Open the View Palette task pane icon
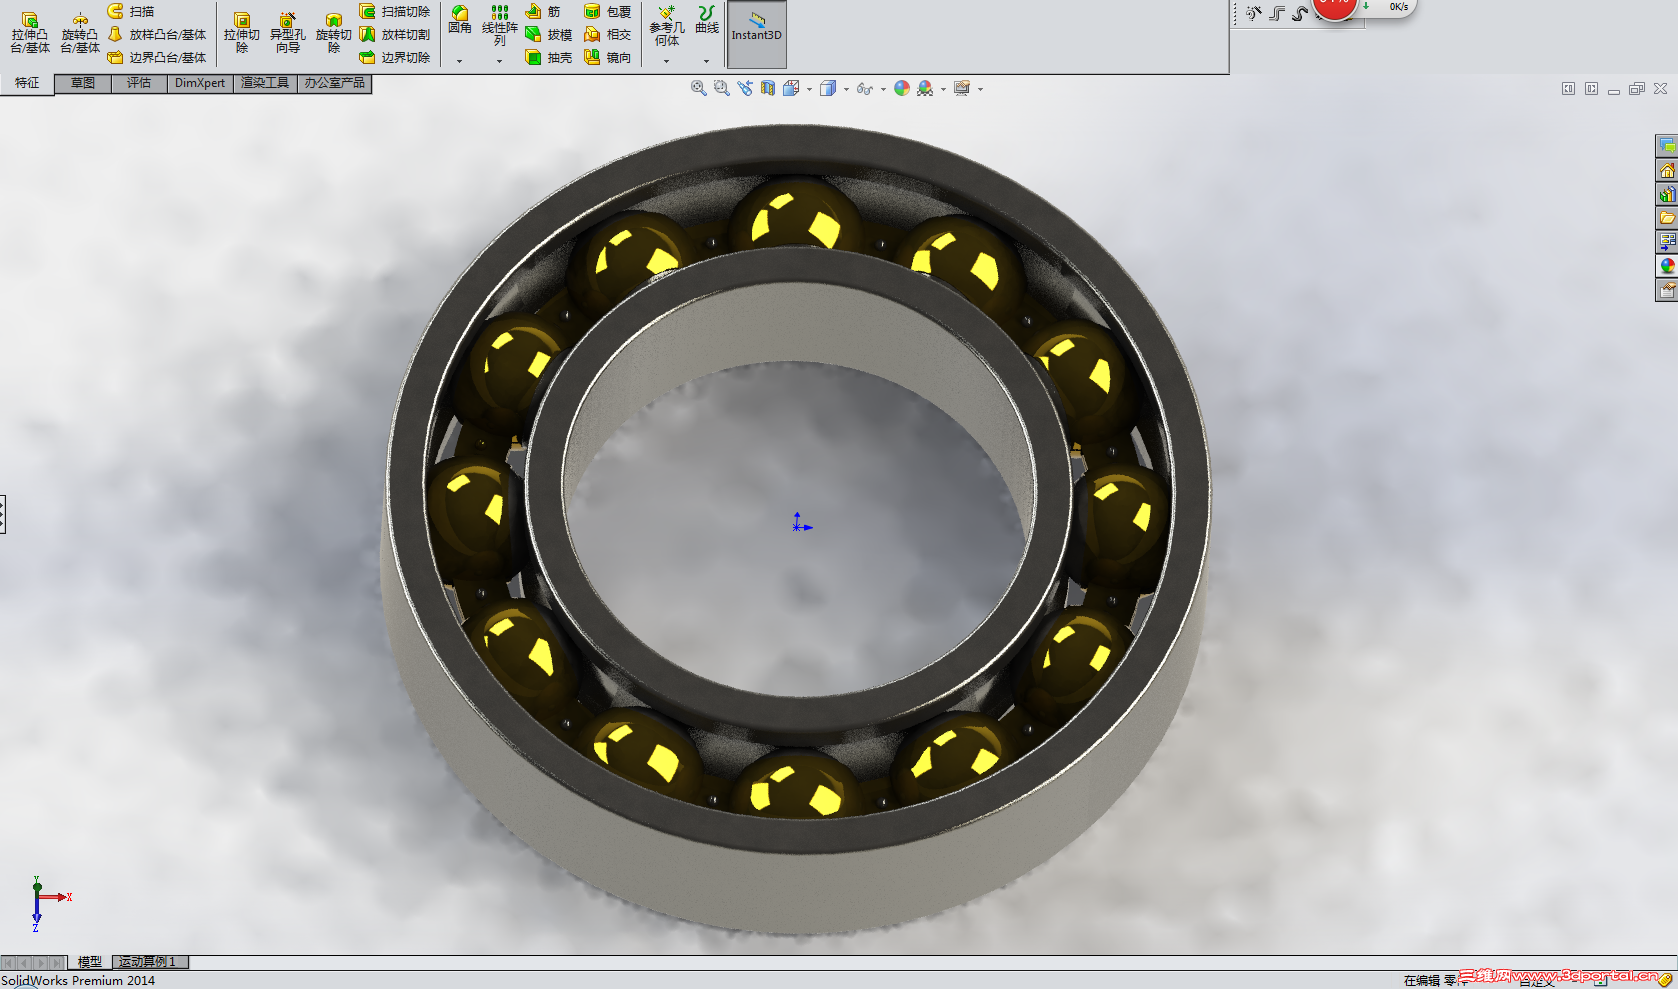1678x989 pixels. pyautogui.click(x=1667, y=242)
